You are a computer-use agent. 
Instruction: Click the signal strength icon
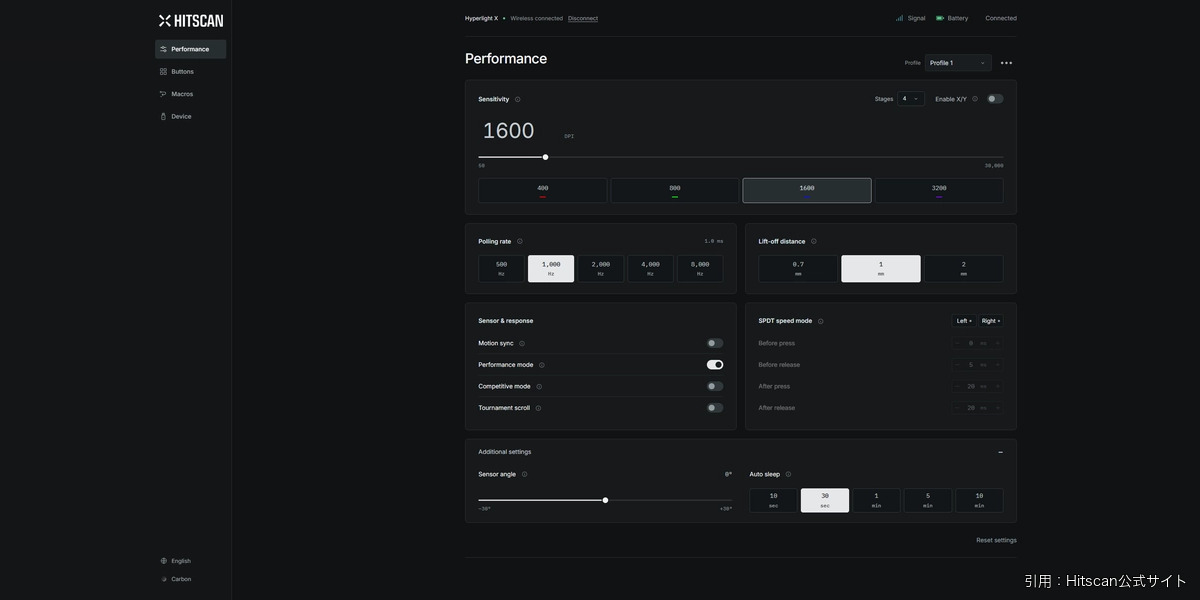click(x=899, y=18)
